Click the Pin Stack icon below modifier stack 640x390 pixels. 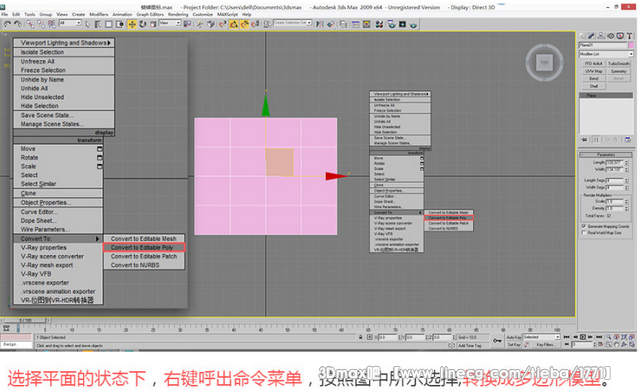(x=584, y=140)
